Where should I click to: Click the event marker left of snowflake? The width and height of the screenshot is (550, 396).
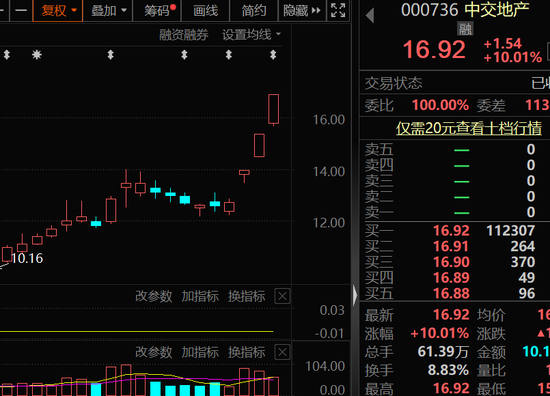tap(7, 55)
